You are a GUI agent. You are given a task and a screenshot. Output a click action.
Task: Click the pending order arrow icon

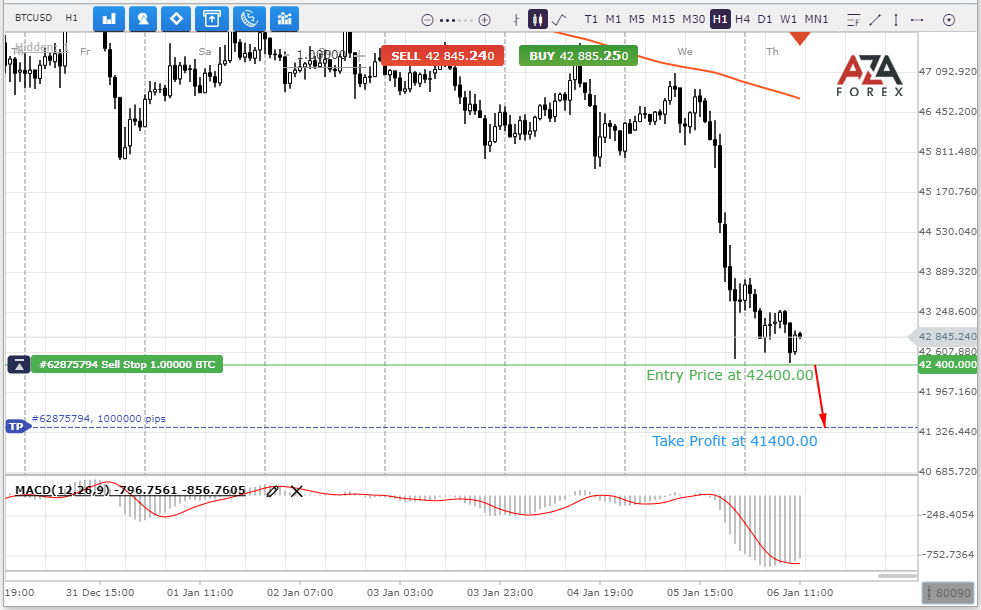pyautogui.click(x=19, y=365)
